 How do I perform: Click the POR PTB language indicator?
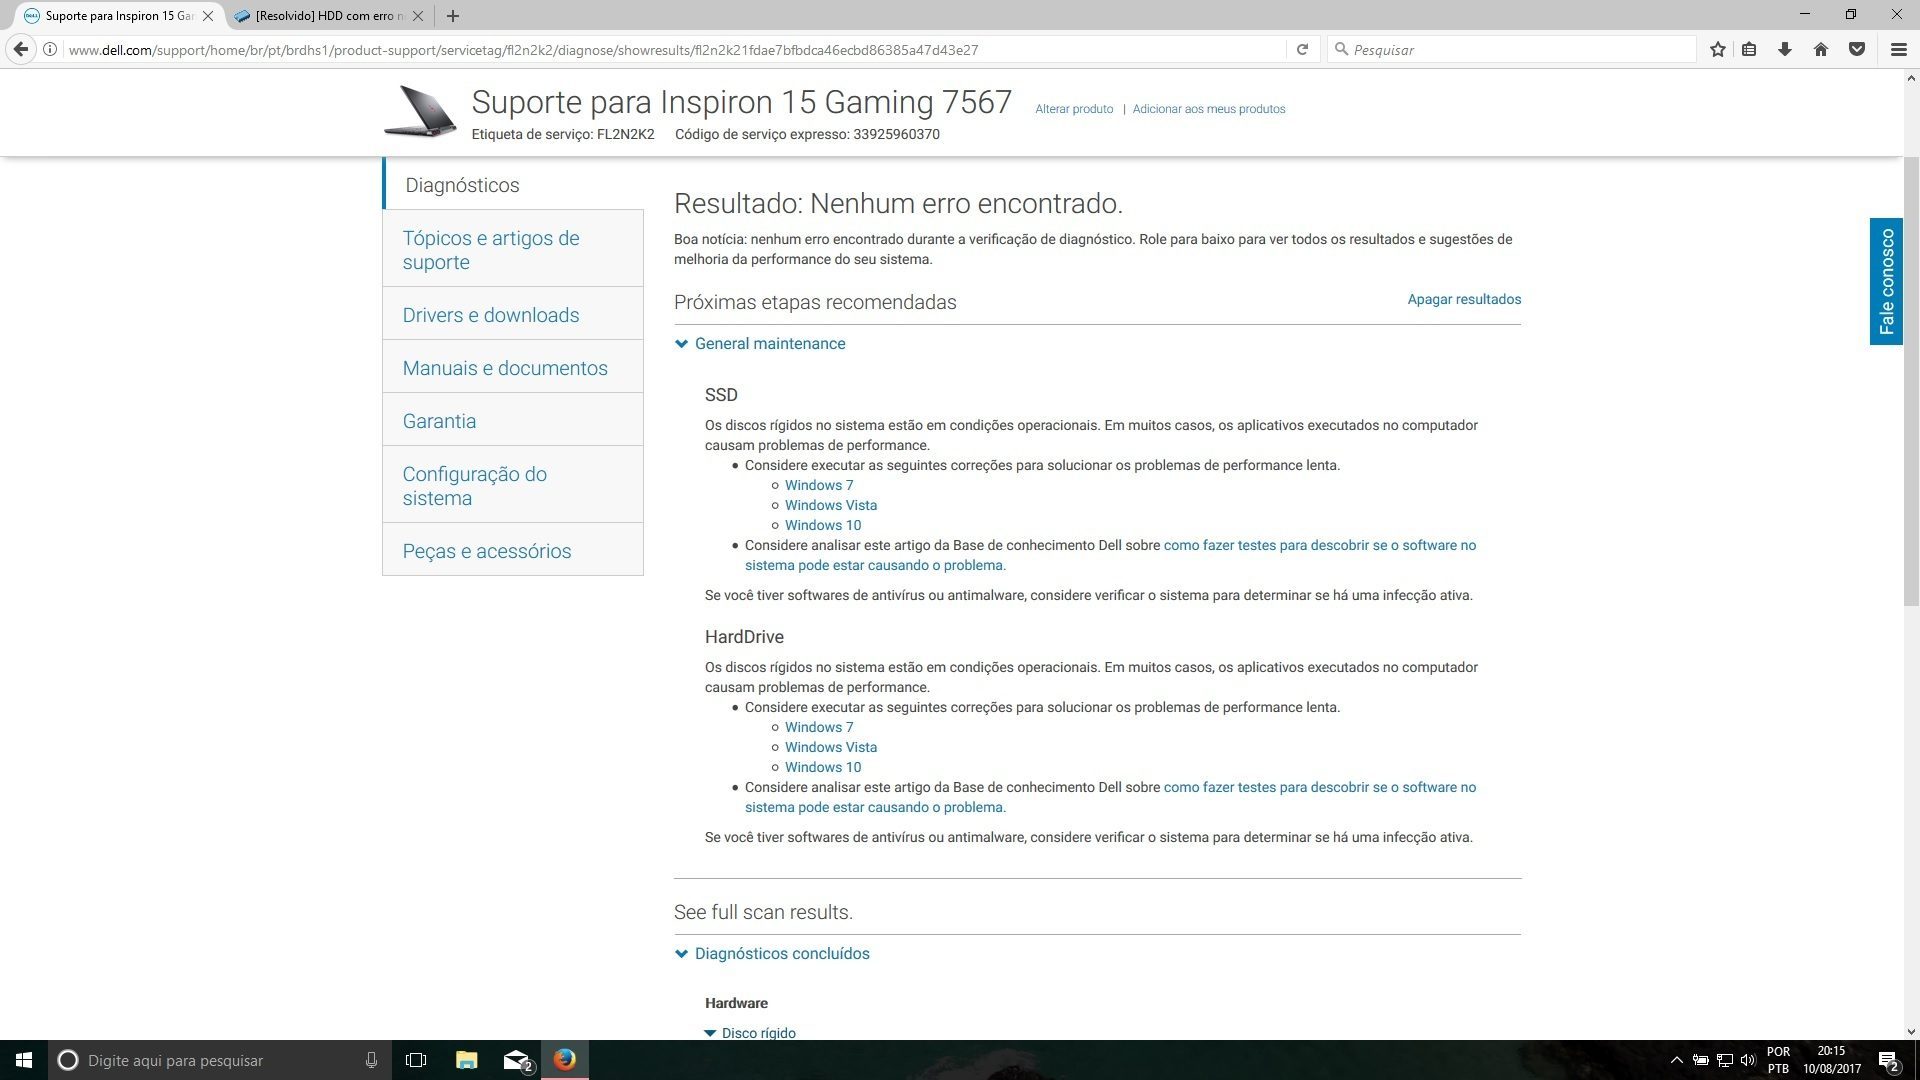(1778, 1060)
